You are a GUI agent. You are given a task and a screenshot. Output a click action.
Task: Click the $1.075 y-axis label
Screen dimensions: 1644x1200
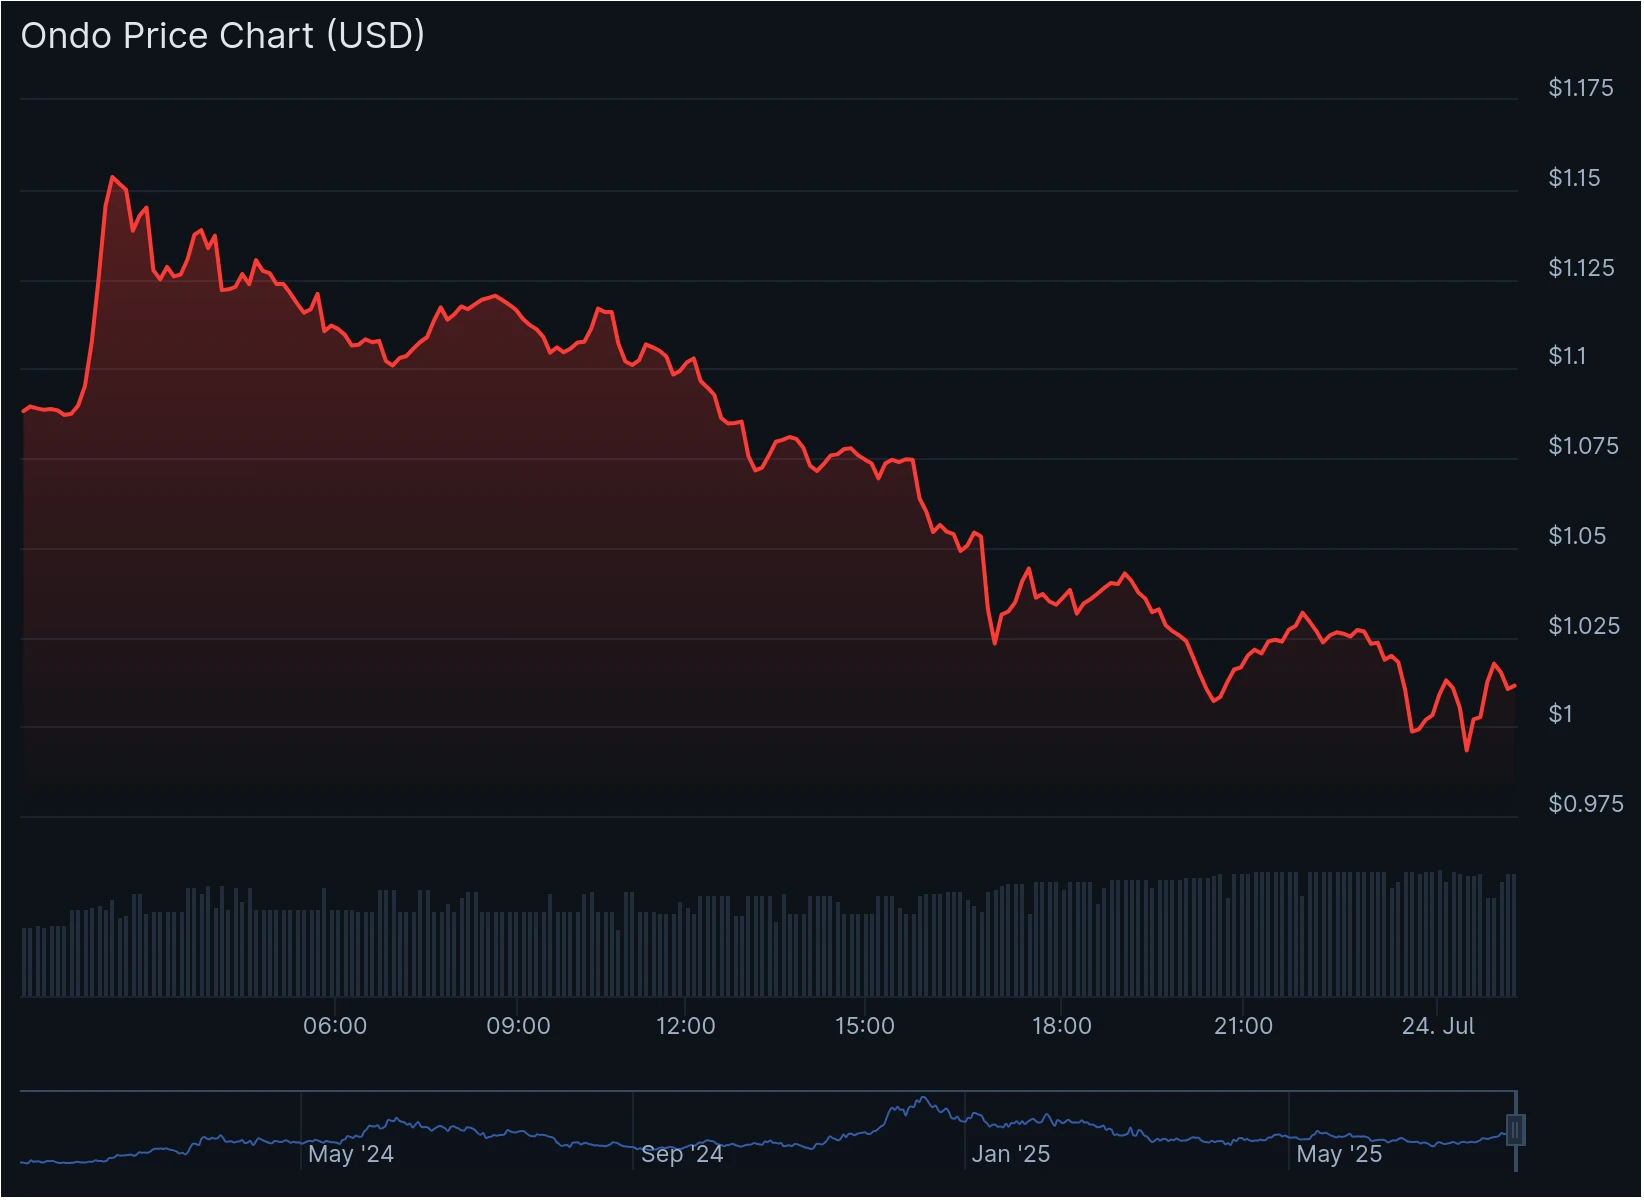[1583, 446]
